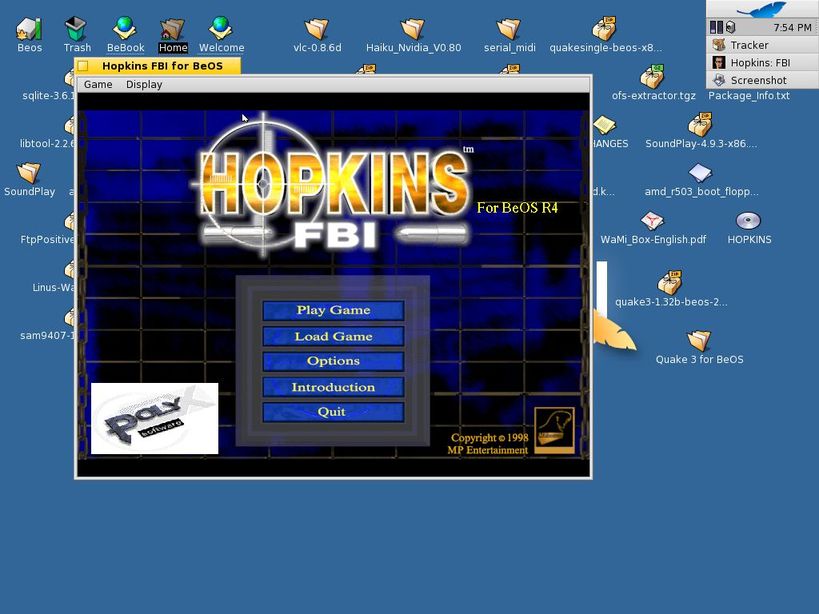Screen dimensions: 819x614
Task: Select the libtool-2.2.6 file label
Action: pos(46,144)
